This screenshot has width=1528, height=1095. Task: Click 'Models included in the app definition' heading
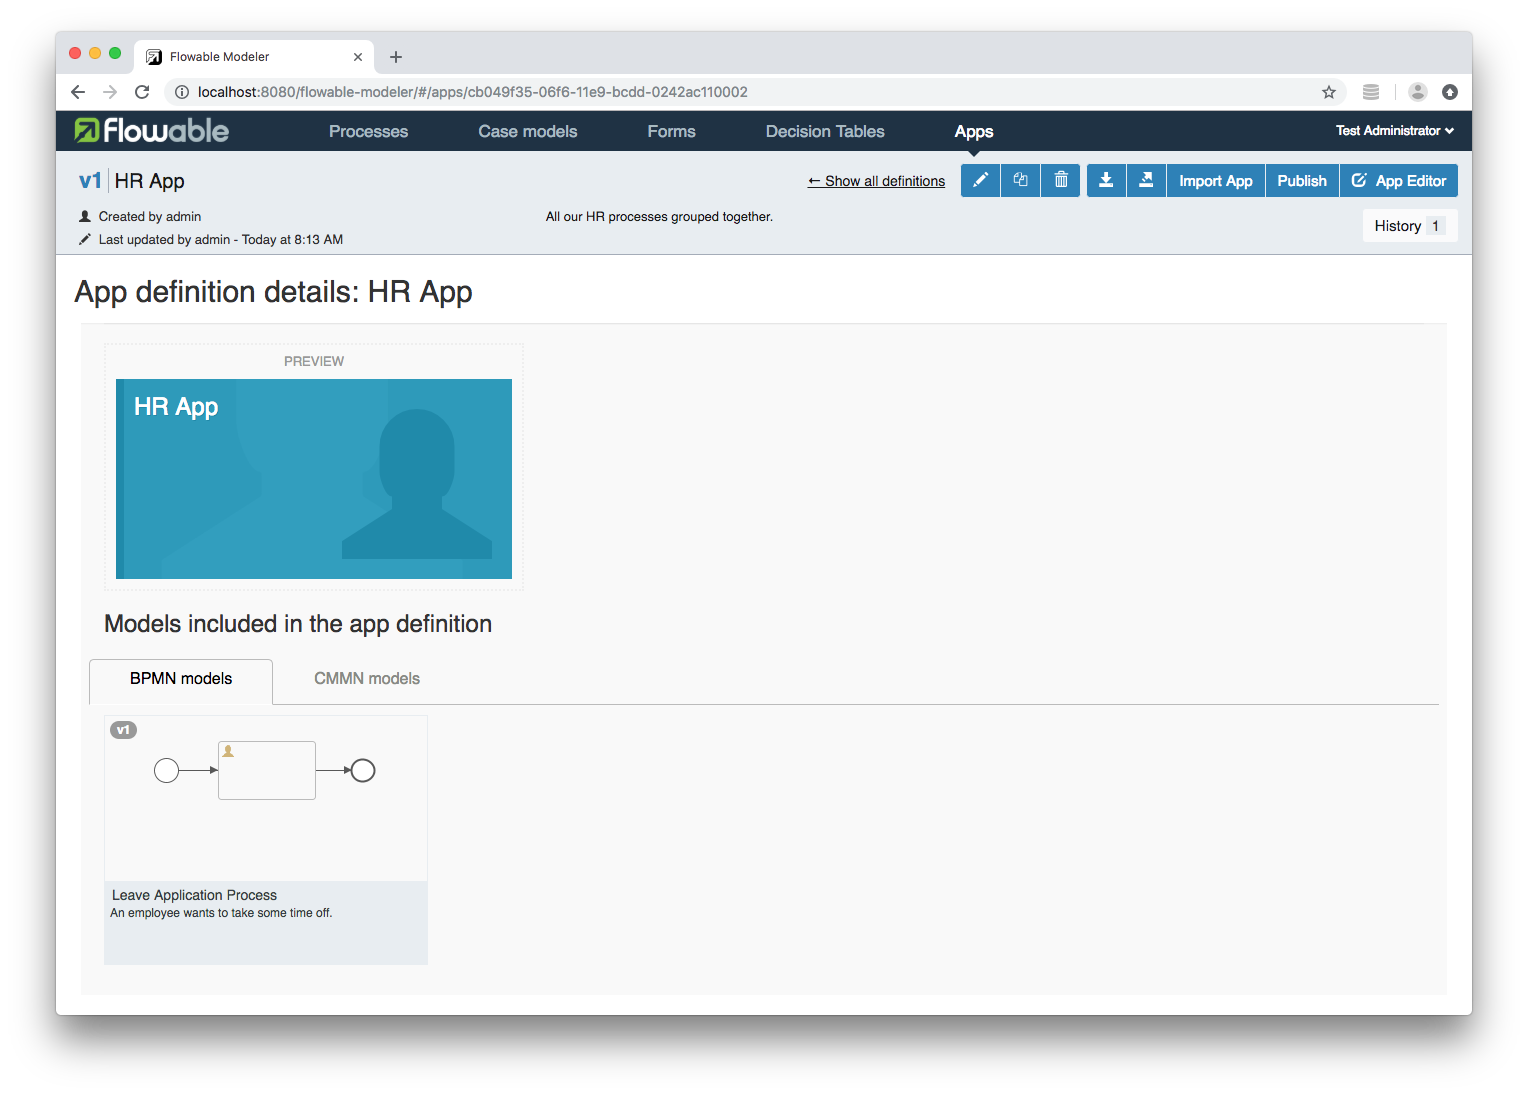[x=298, y=624]
